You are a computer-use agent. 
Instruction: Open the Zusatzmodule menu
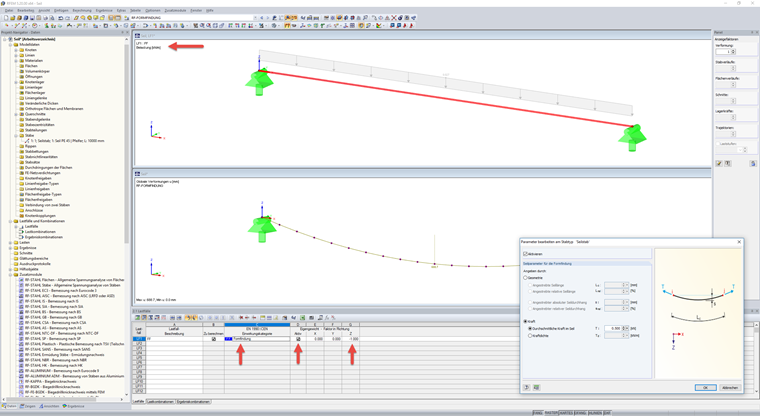[x=175, y=10]
